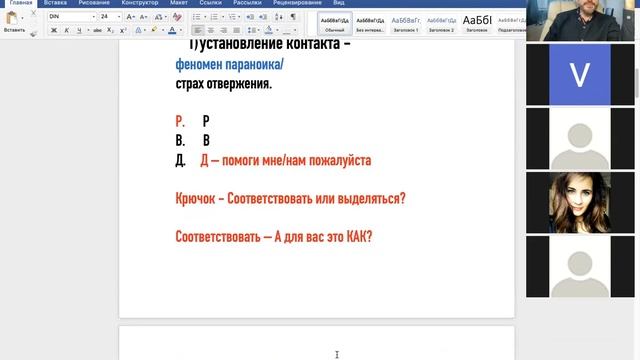The width and height of the screenshot is (640, 360).
Task: Switch to the Конструктор tab
Action: (140, 3)
